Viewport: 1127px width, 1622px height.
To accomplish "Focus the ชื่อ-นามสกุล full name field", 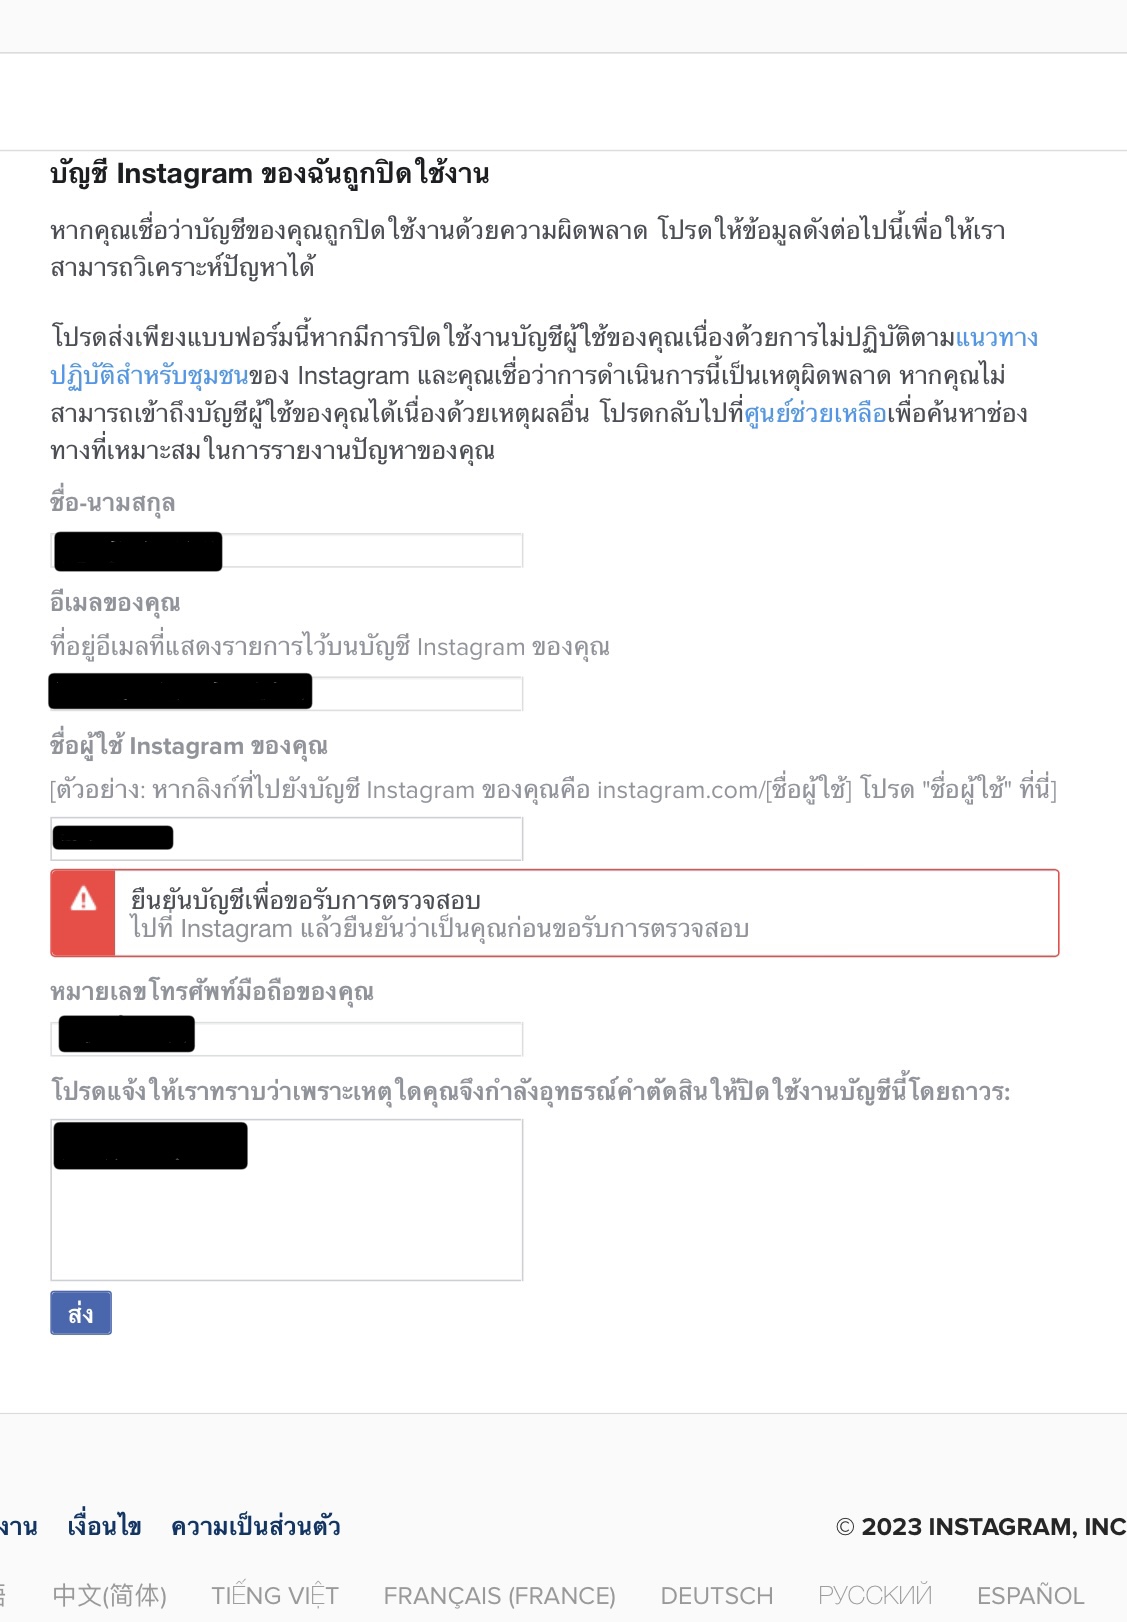I will (287, 551).
